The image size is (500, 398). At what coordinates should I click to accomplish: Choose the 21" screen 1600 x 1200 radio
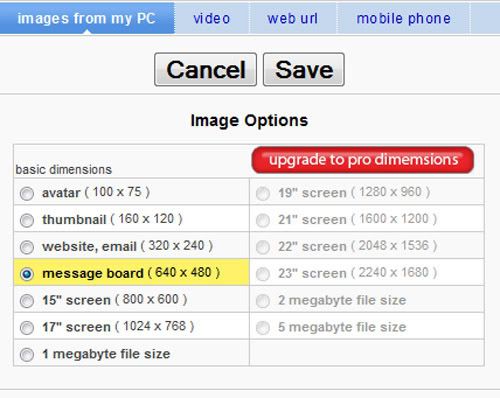pos(263,220)
